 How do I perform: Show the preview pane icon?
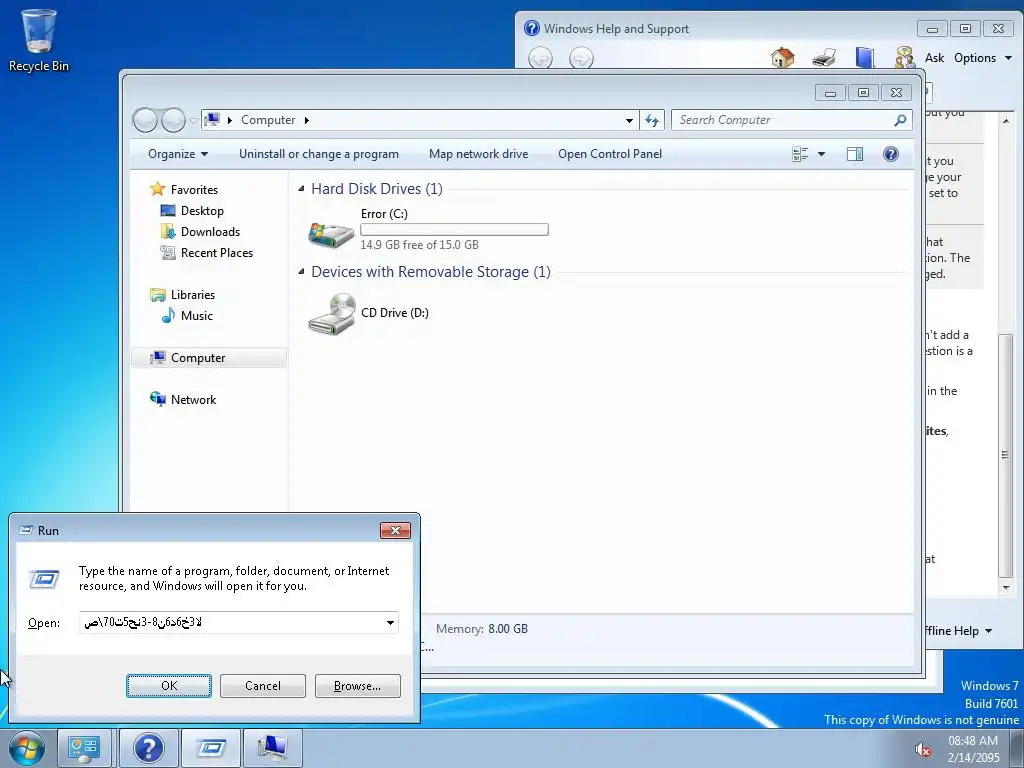coord(855,154)
